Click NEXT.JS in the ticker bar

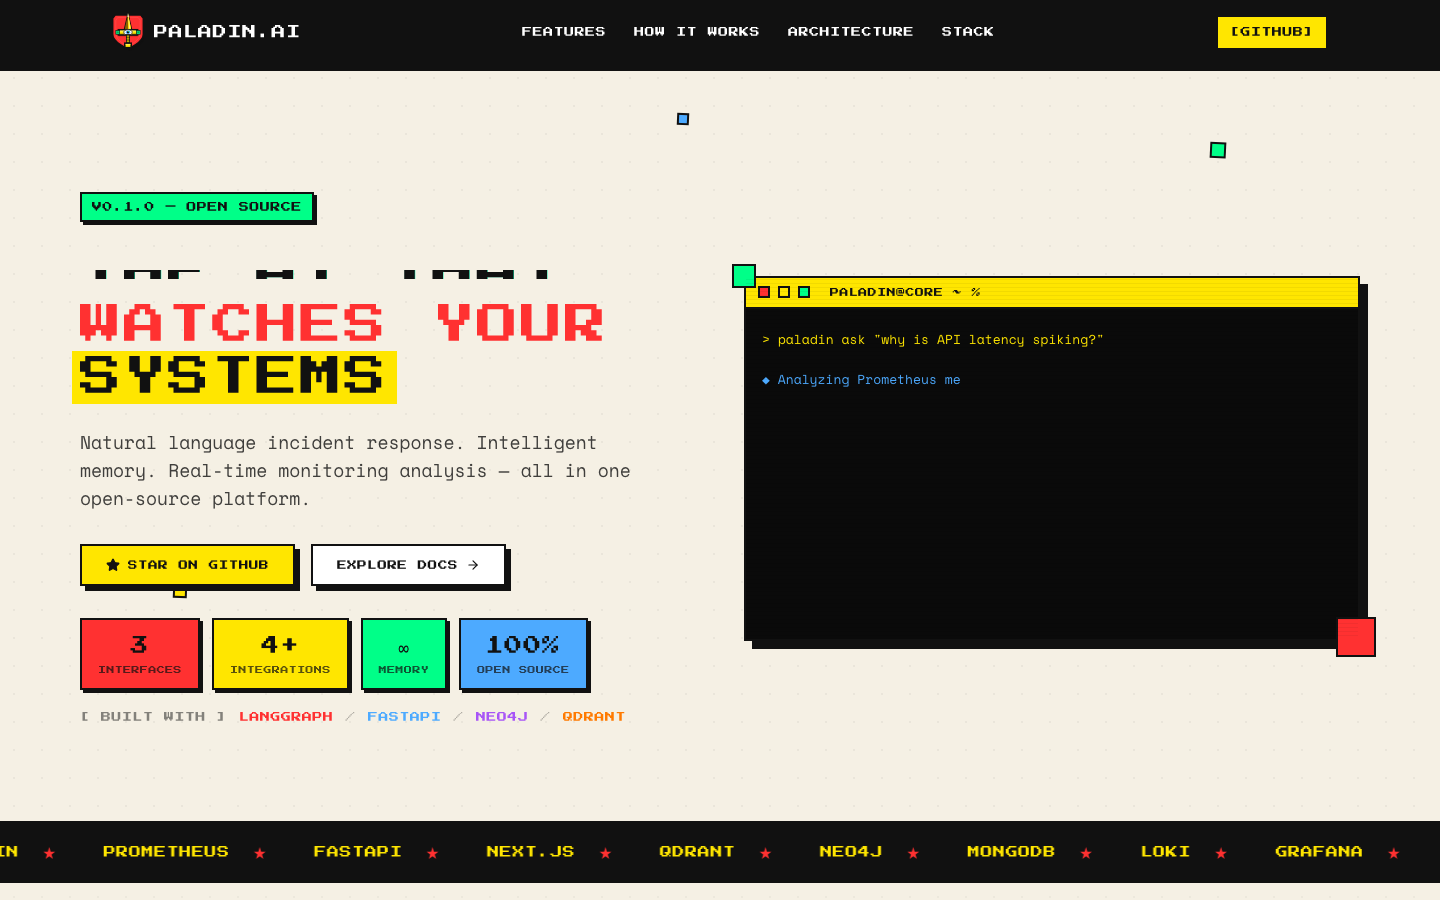click(530, 852)
